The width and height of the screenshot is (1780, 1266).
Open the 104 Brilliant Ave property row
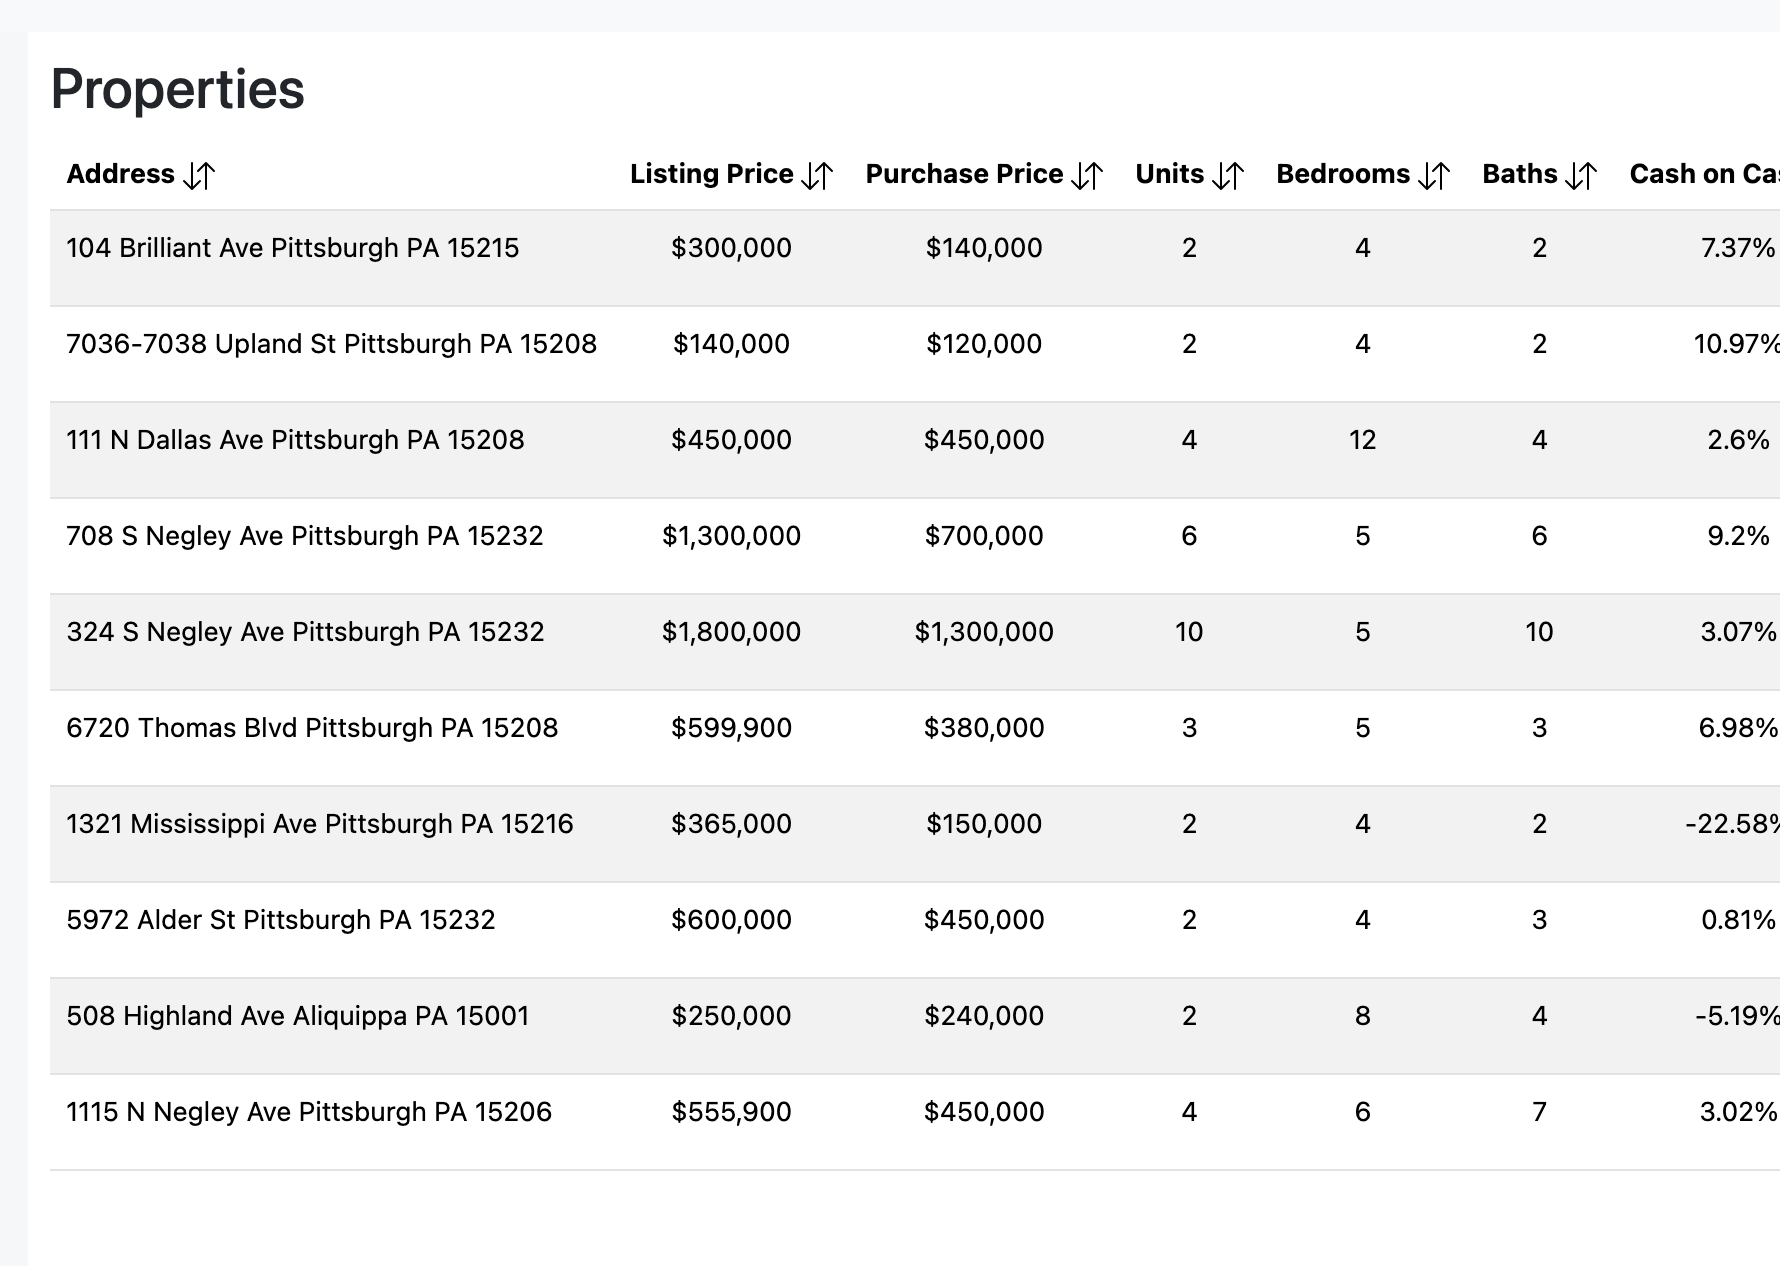293,248
